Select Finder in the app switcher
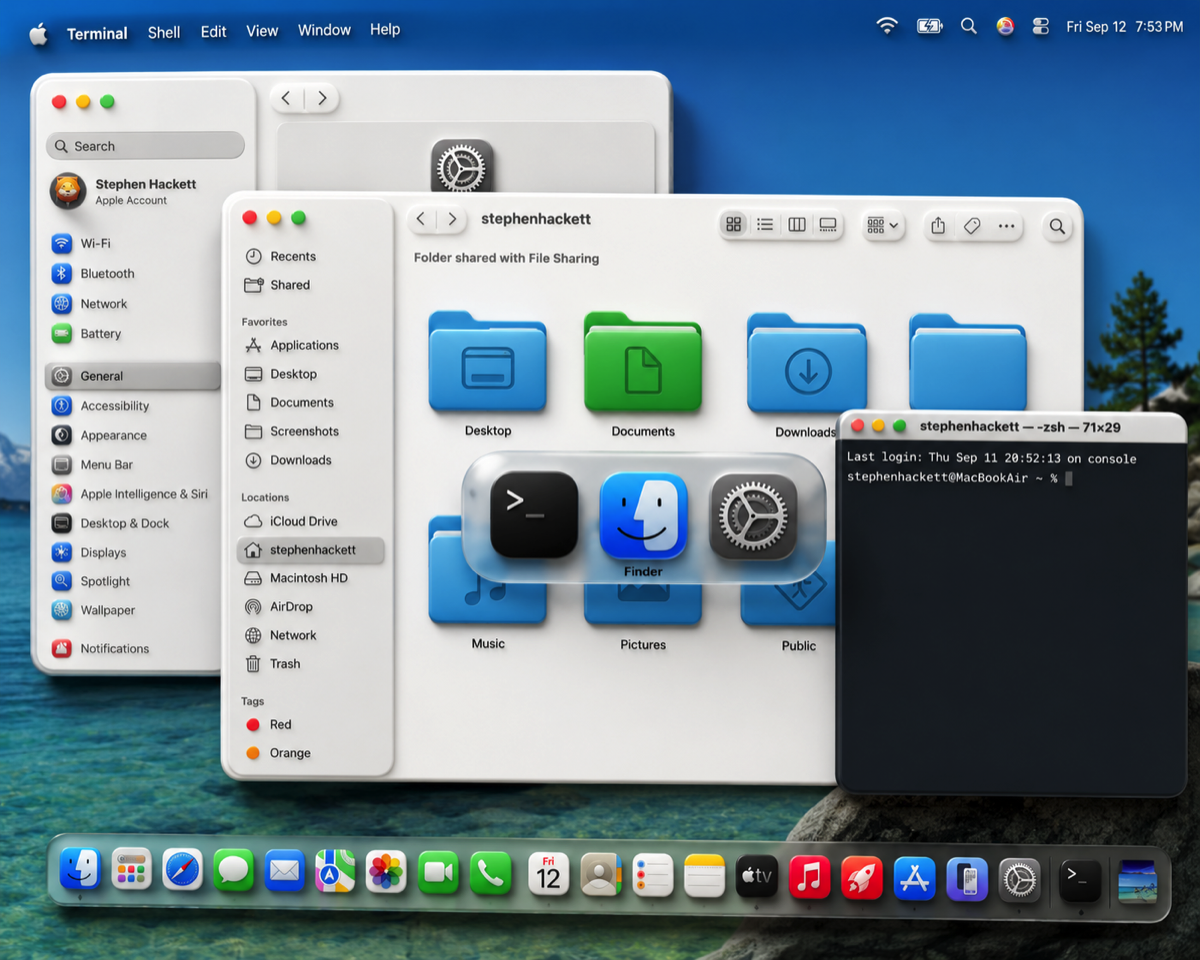This screenshot has height=960, width=1200. (x=643, y=516)
